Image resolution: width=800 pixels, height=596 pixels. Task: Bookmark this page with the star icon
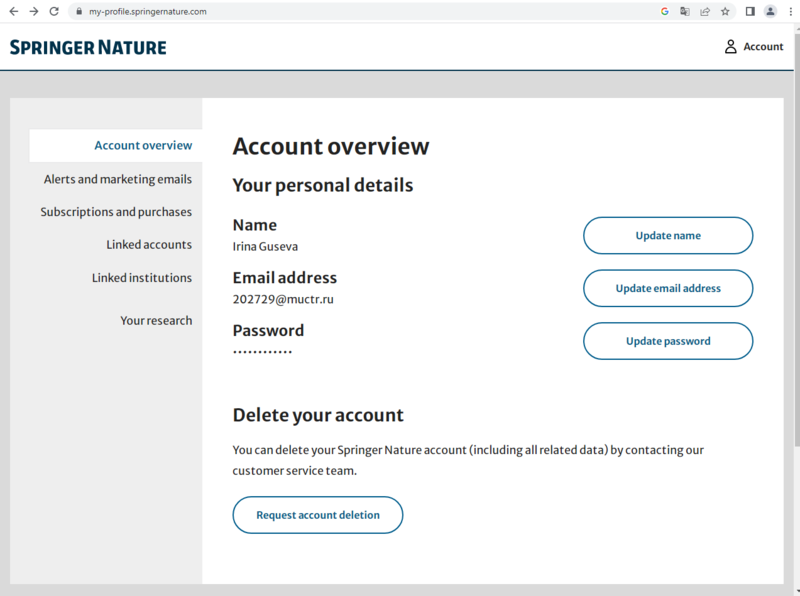coord(725,12)
